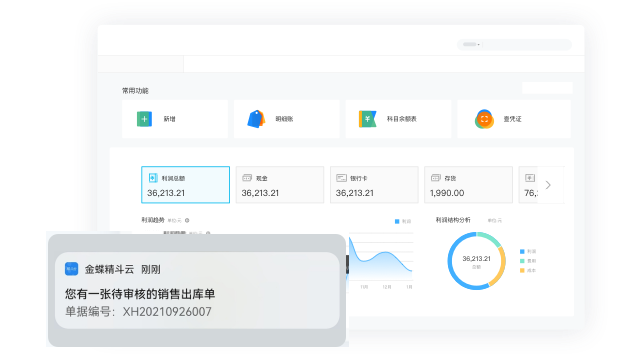The height and width of the screenshot is (360, 640).
Task: Select the 利润总额 36,213.21 card
Action: (x=185, y=184)
